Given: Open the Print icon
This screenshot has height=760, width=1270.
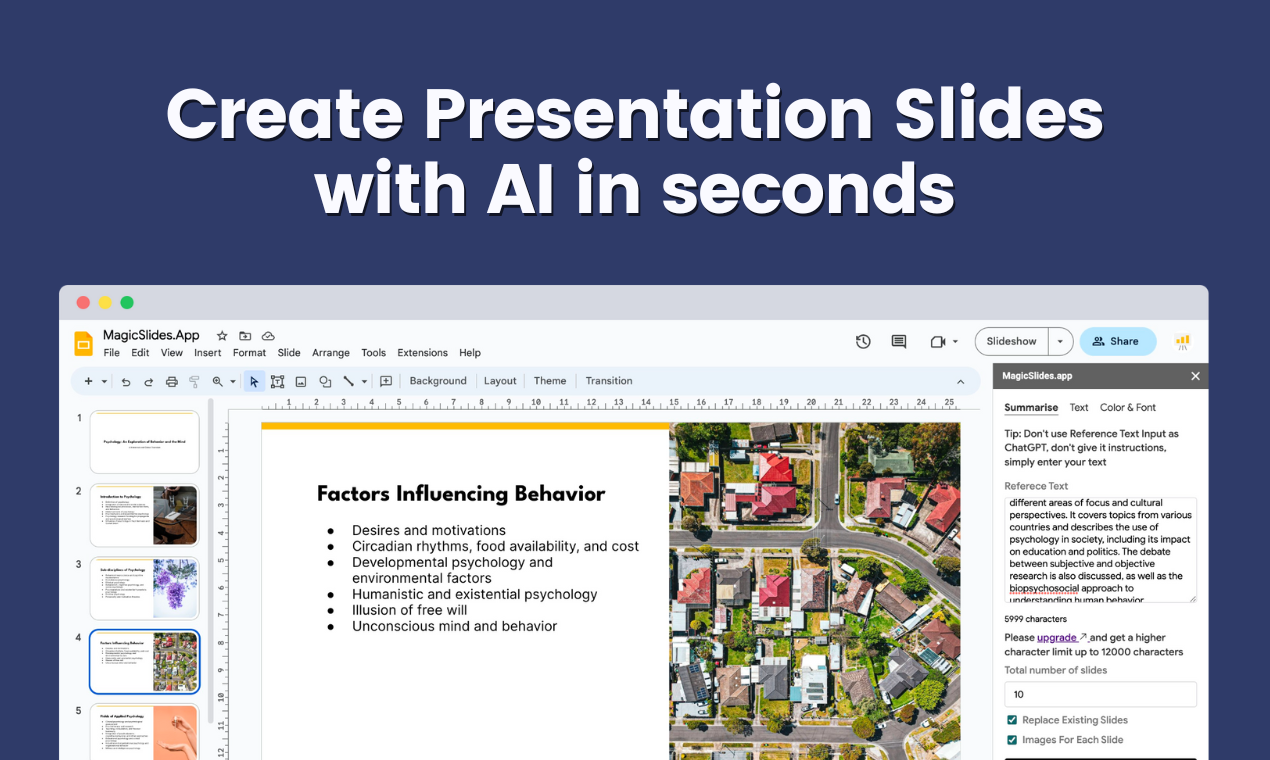Looking at the screenshot, I should click(x=171, y=381).
